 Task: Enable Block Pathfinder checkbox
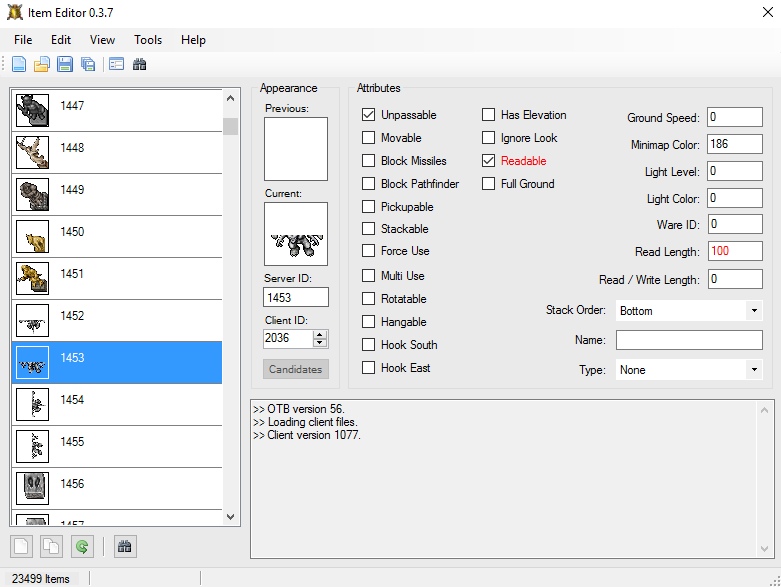369,183
